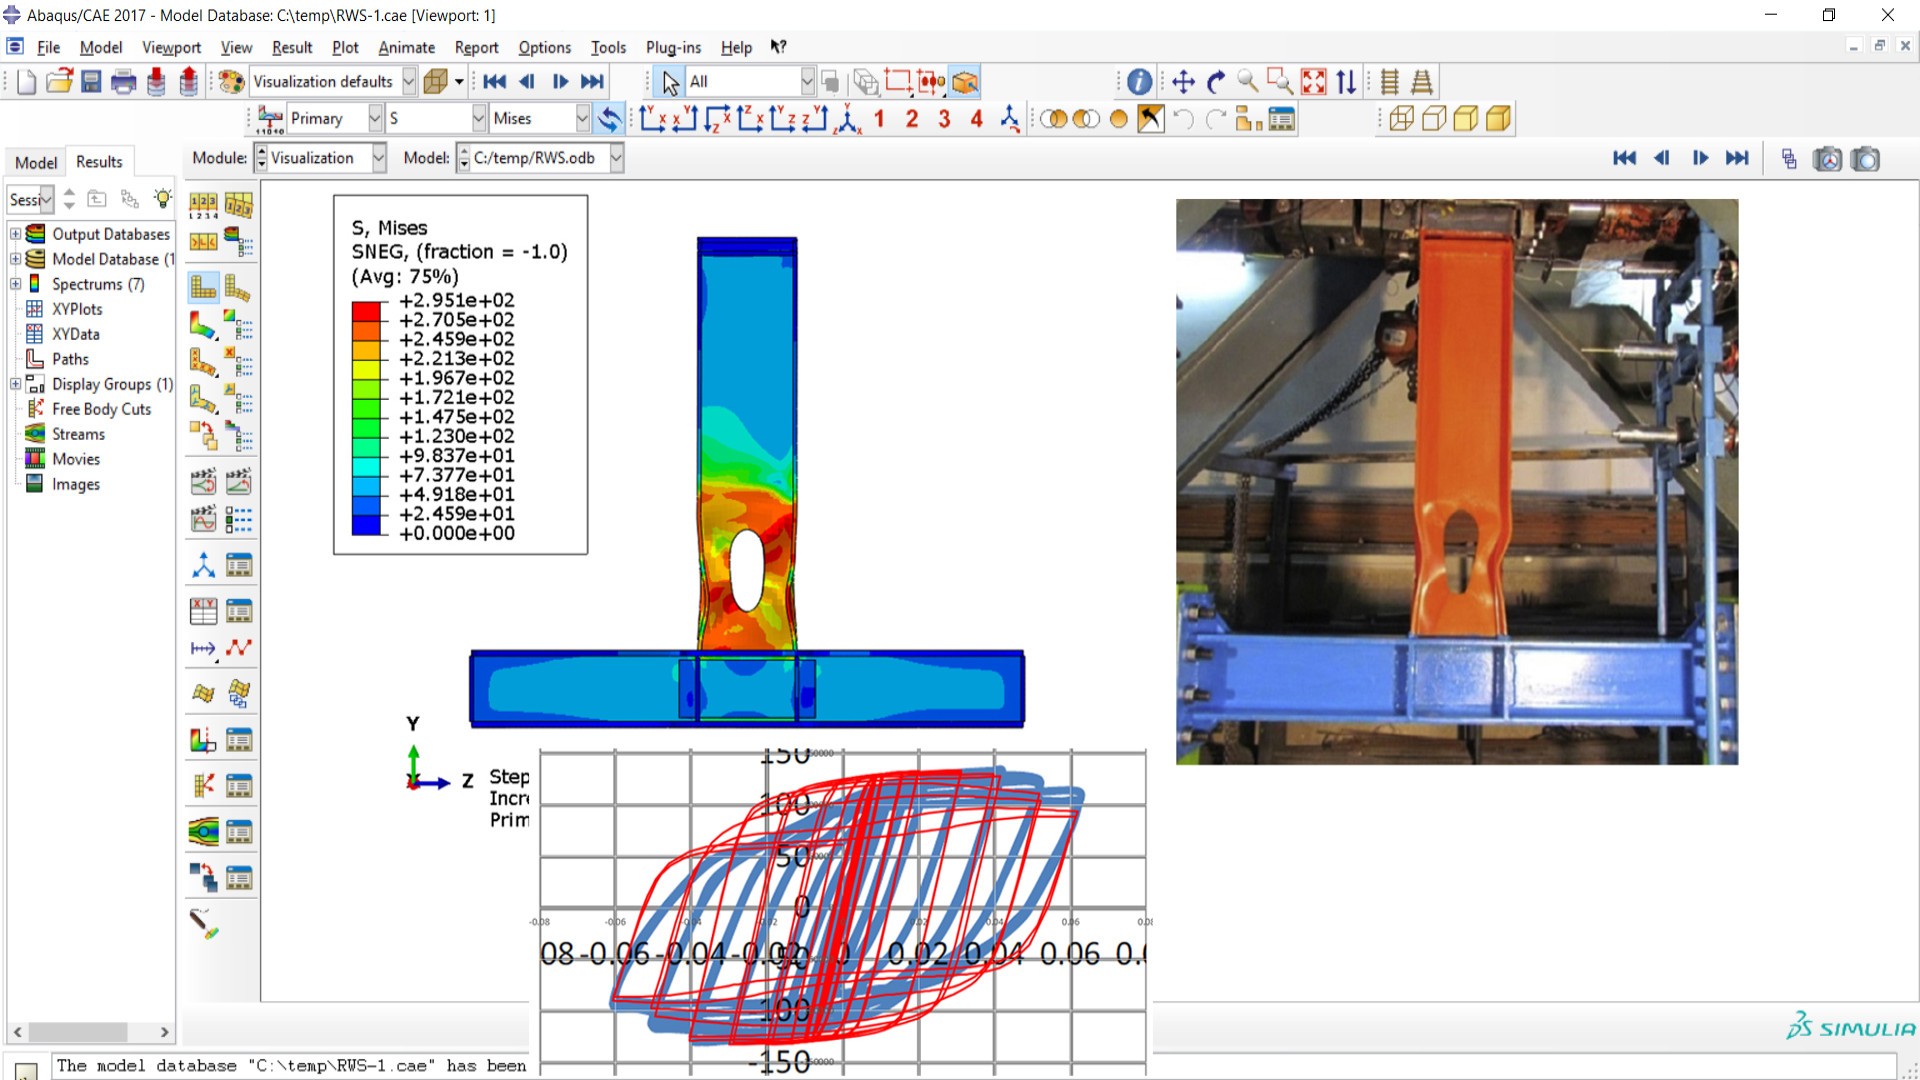Viewport: 1920px width, 1080px height.
Task: Enable wireframe render style
Action: [x=1402, y=119]
